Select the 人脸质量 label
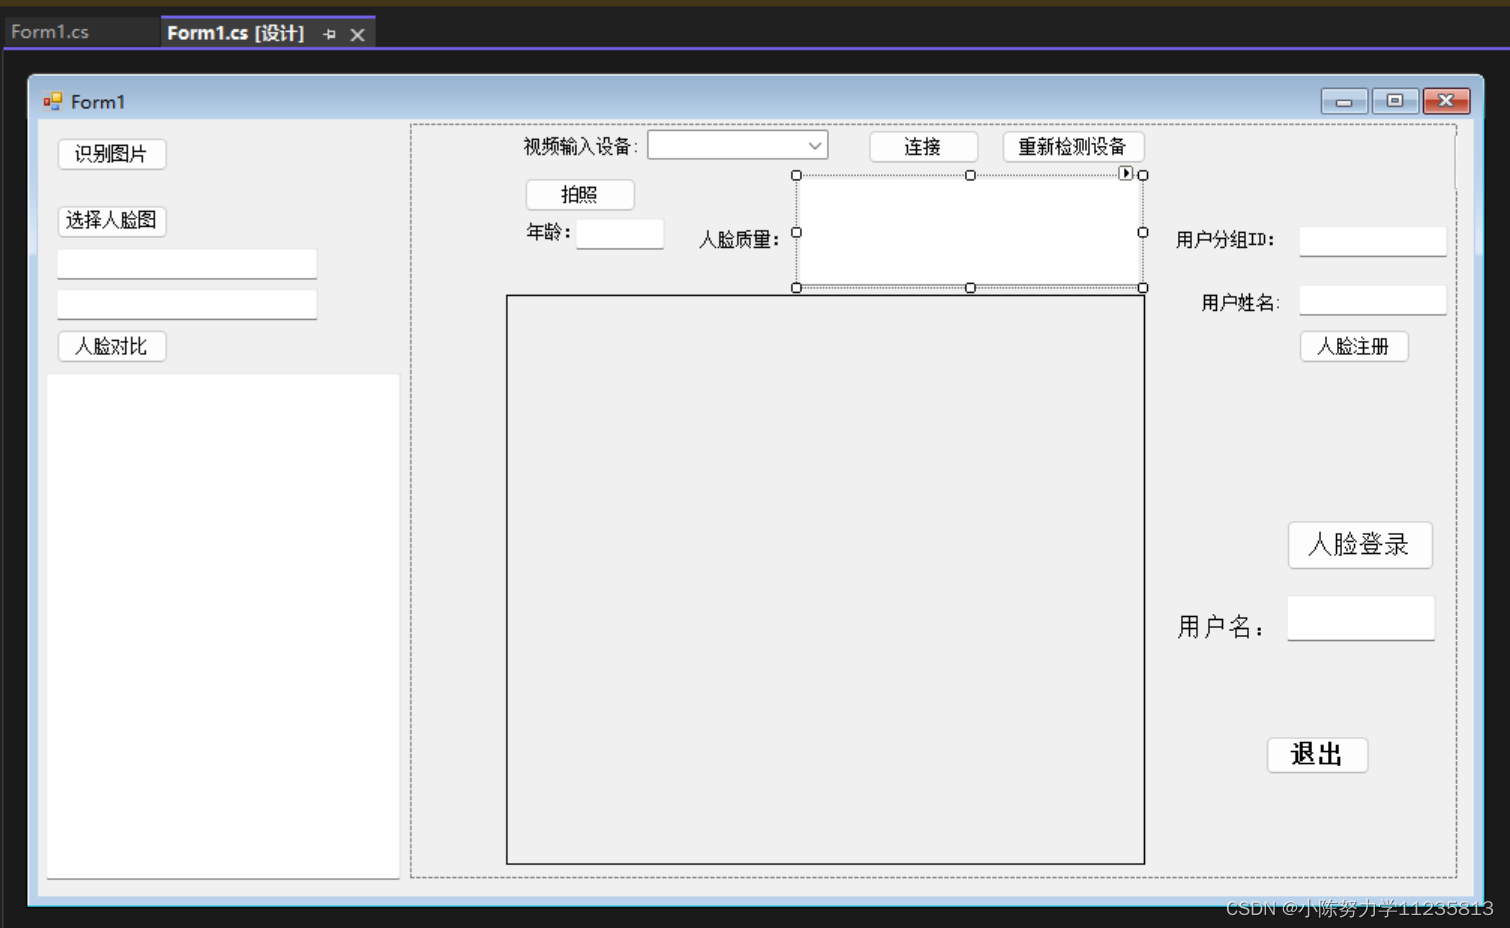The width and height of the screenshot is (1510, 928). 739,239
